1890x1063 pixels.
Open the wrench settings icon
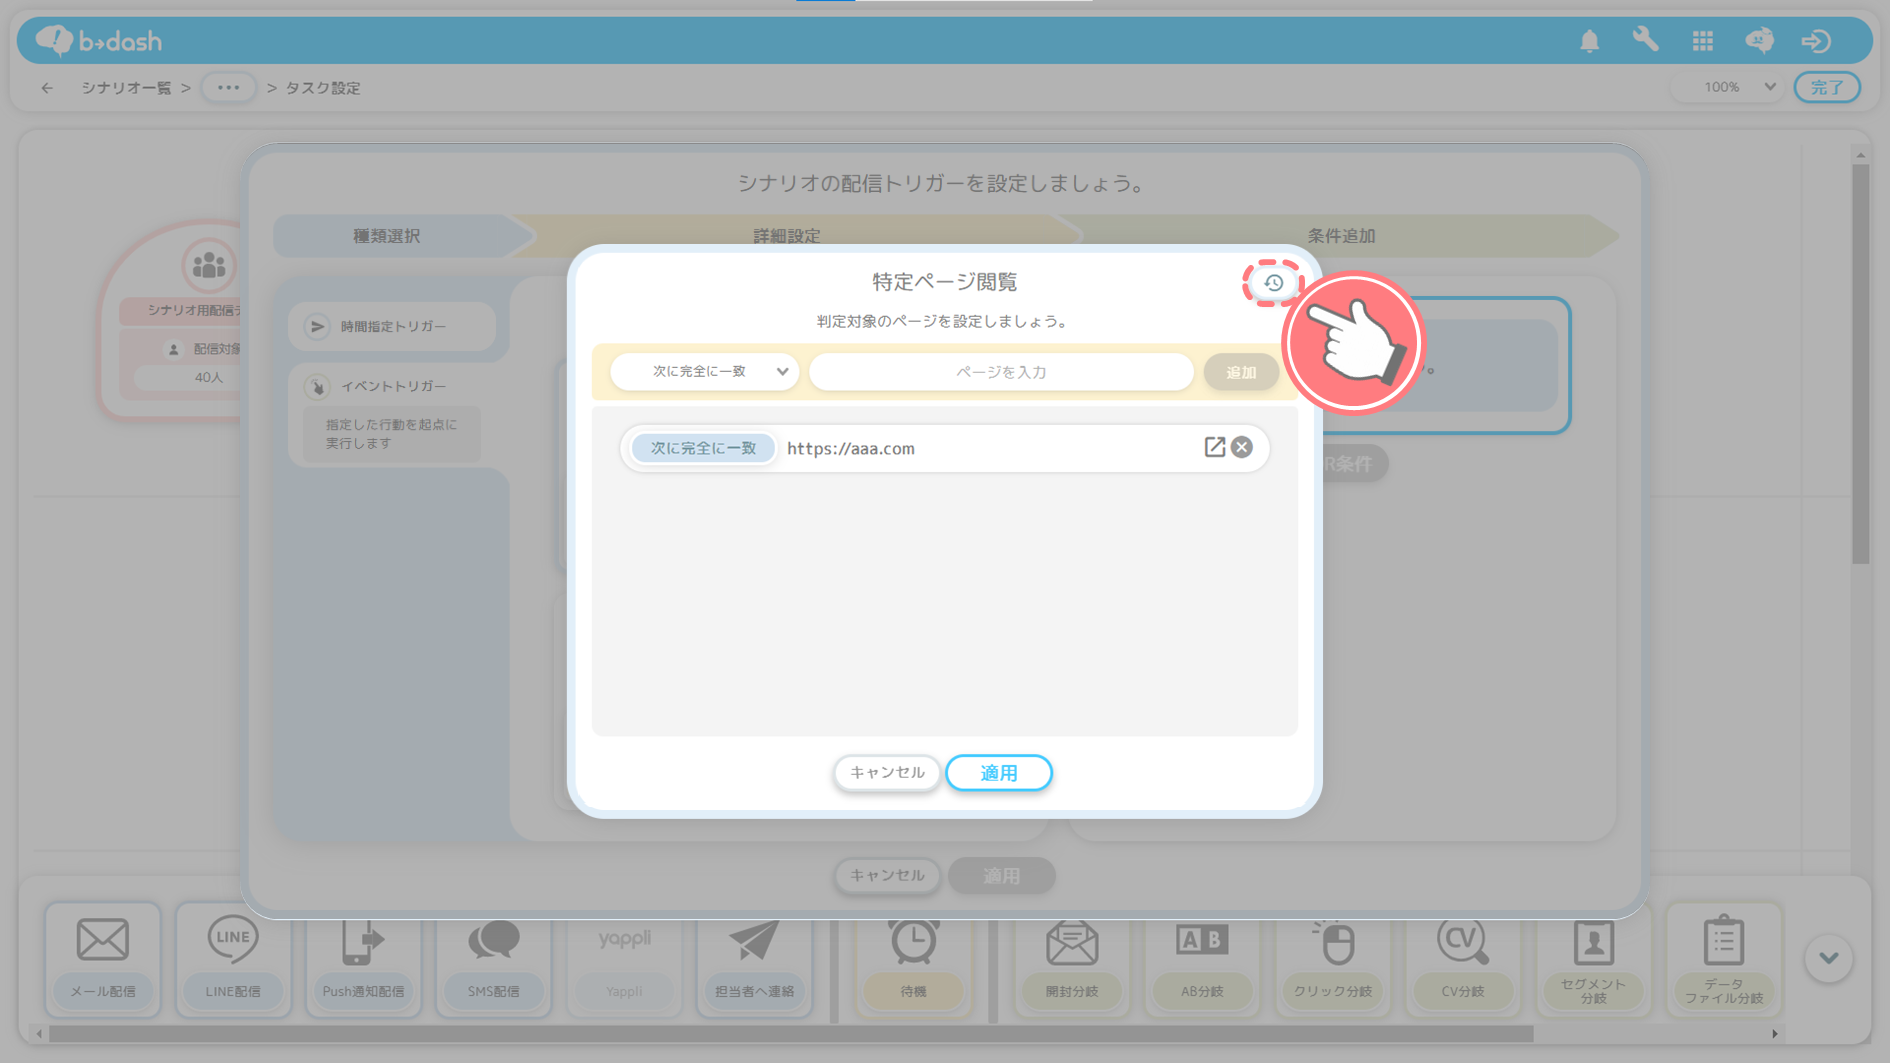pyautogui.click(x=1645, y=40)
